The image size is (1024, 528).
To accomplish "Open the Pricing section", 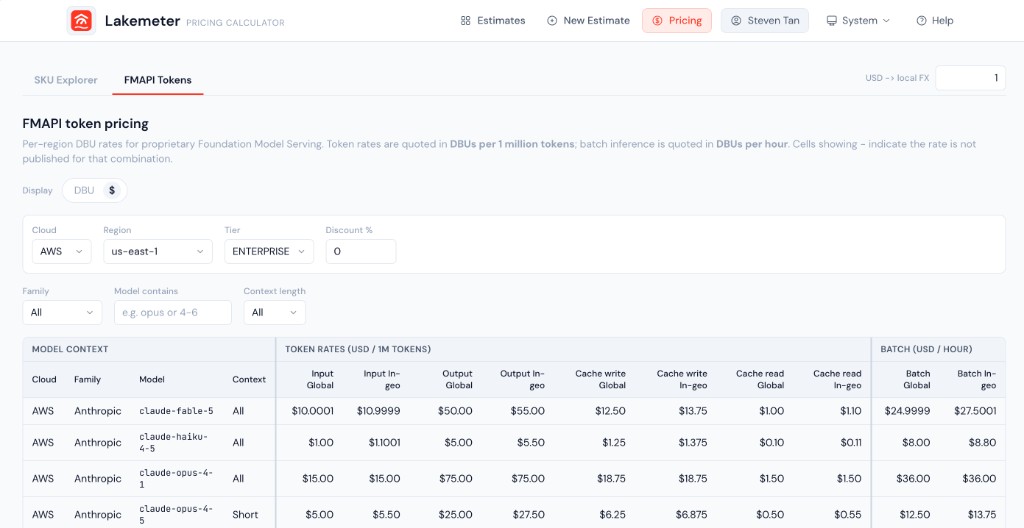I will tap(677, 21).
